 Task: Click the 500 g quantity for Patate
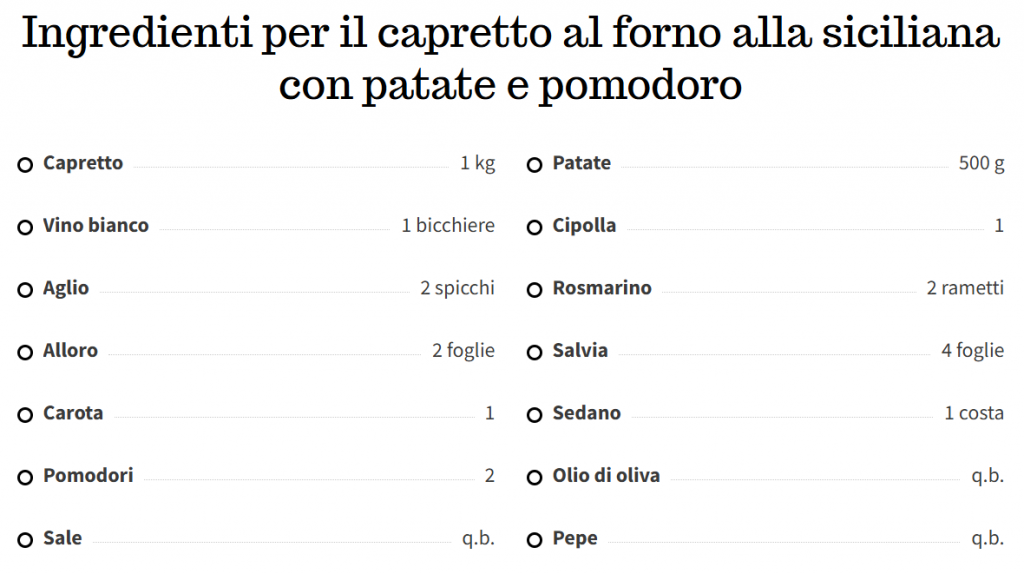tap(981, 163)
